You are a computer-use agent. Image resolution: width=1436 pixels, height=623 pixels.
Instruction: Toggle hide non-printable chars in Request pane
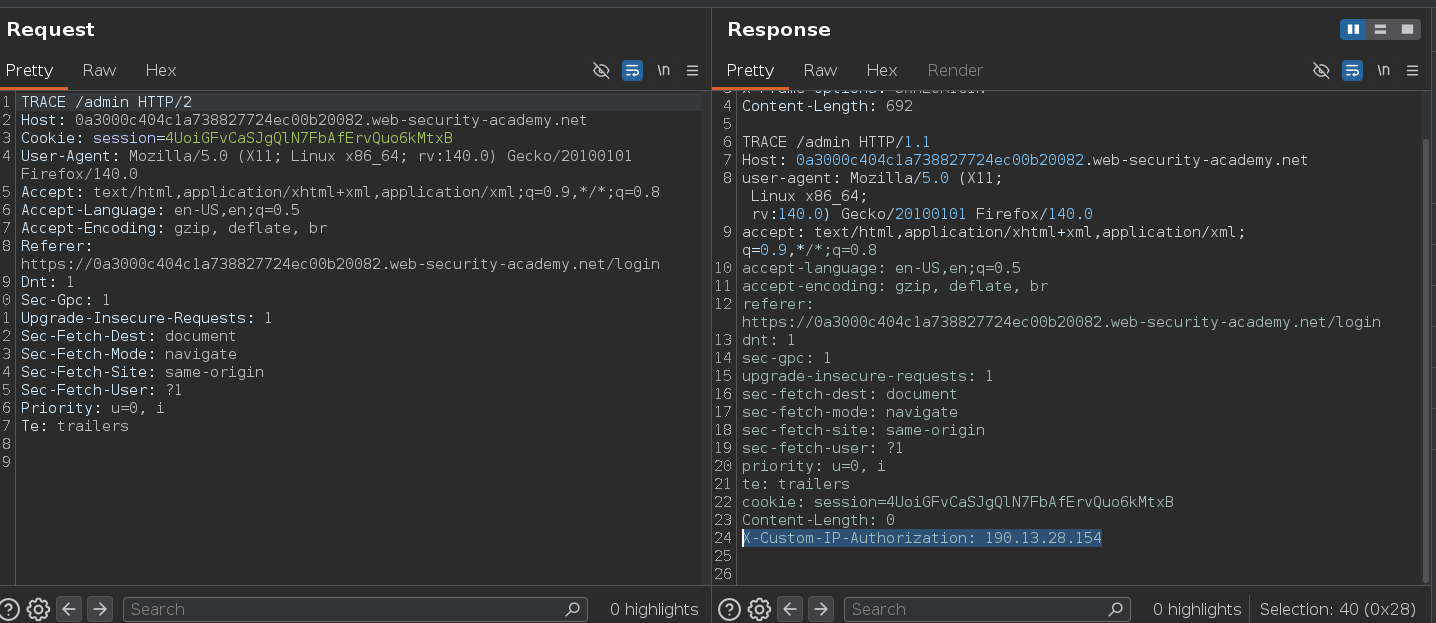click(601, 70)
